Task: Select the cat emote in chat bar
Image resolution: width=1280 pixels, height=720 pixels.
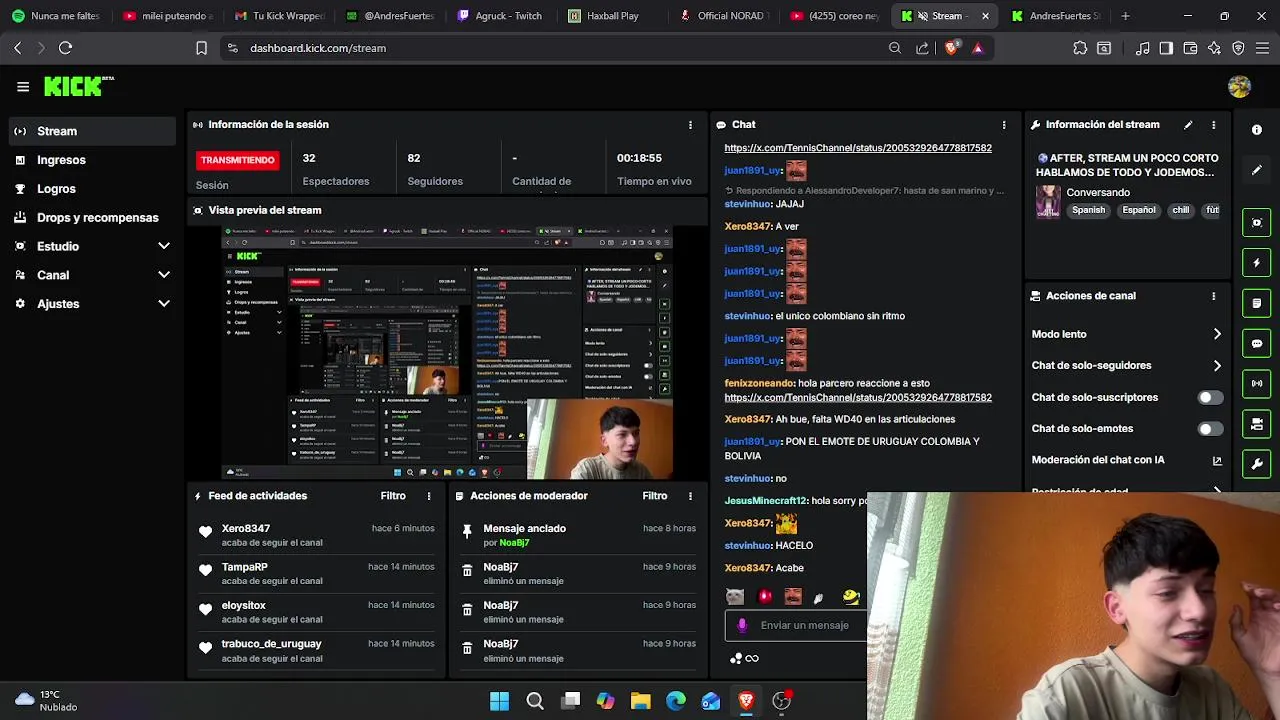Action: pyautogui.click(x=735, y=597)
